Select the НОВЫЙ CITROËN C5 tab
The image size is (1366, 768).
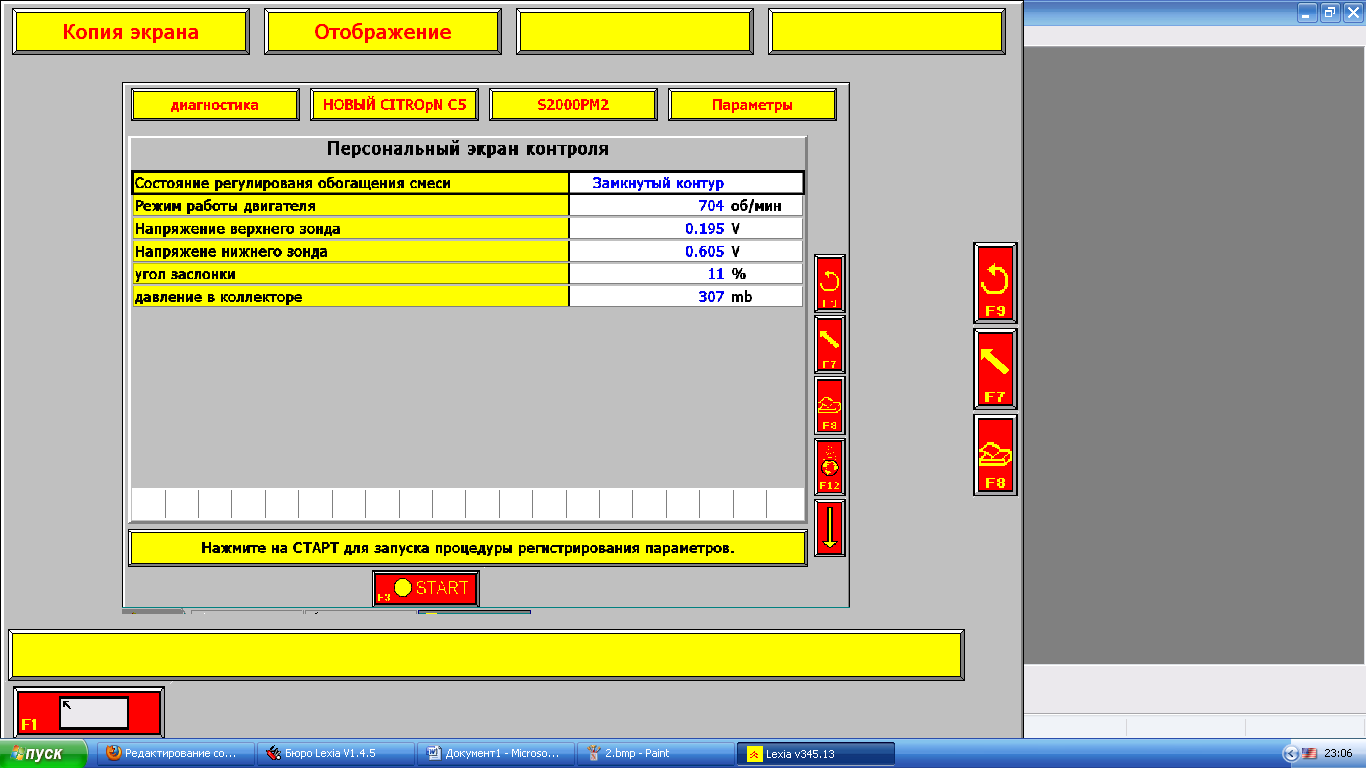[x=394, y=105]
